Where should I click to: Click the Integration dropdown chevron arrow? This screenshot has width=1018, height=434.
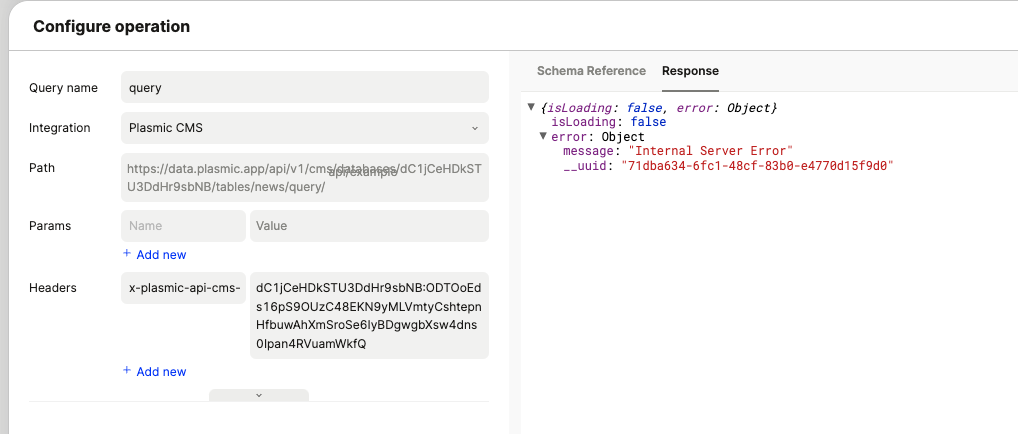(474, 128)
